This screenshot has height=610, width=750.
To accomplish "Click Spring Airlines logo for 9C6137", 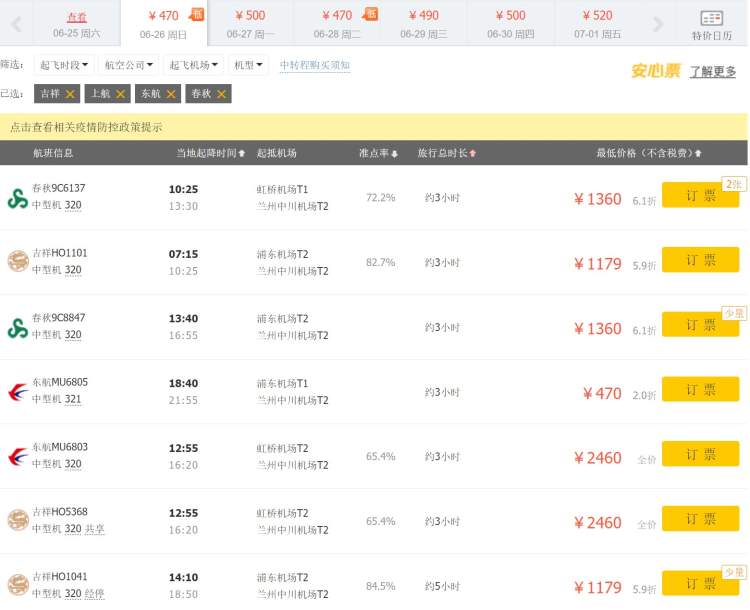I will coord(18,198).
